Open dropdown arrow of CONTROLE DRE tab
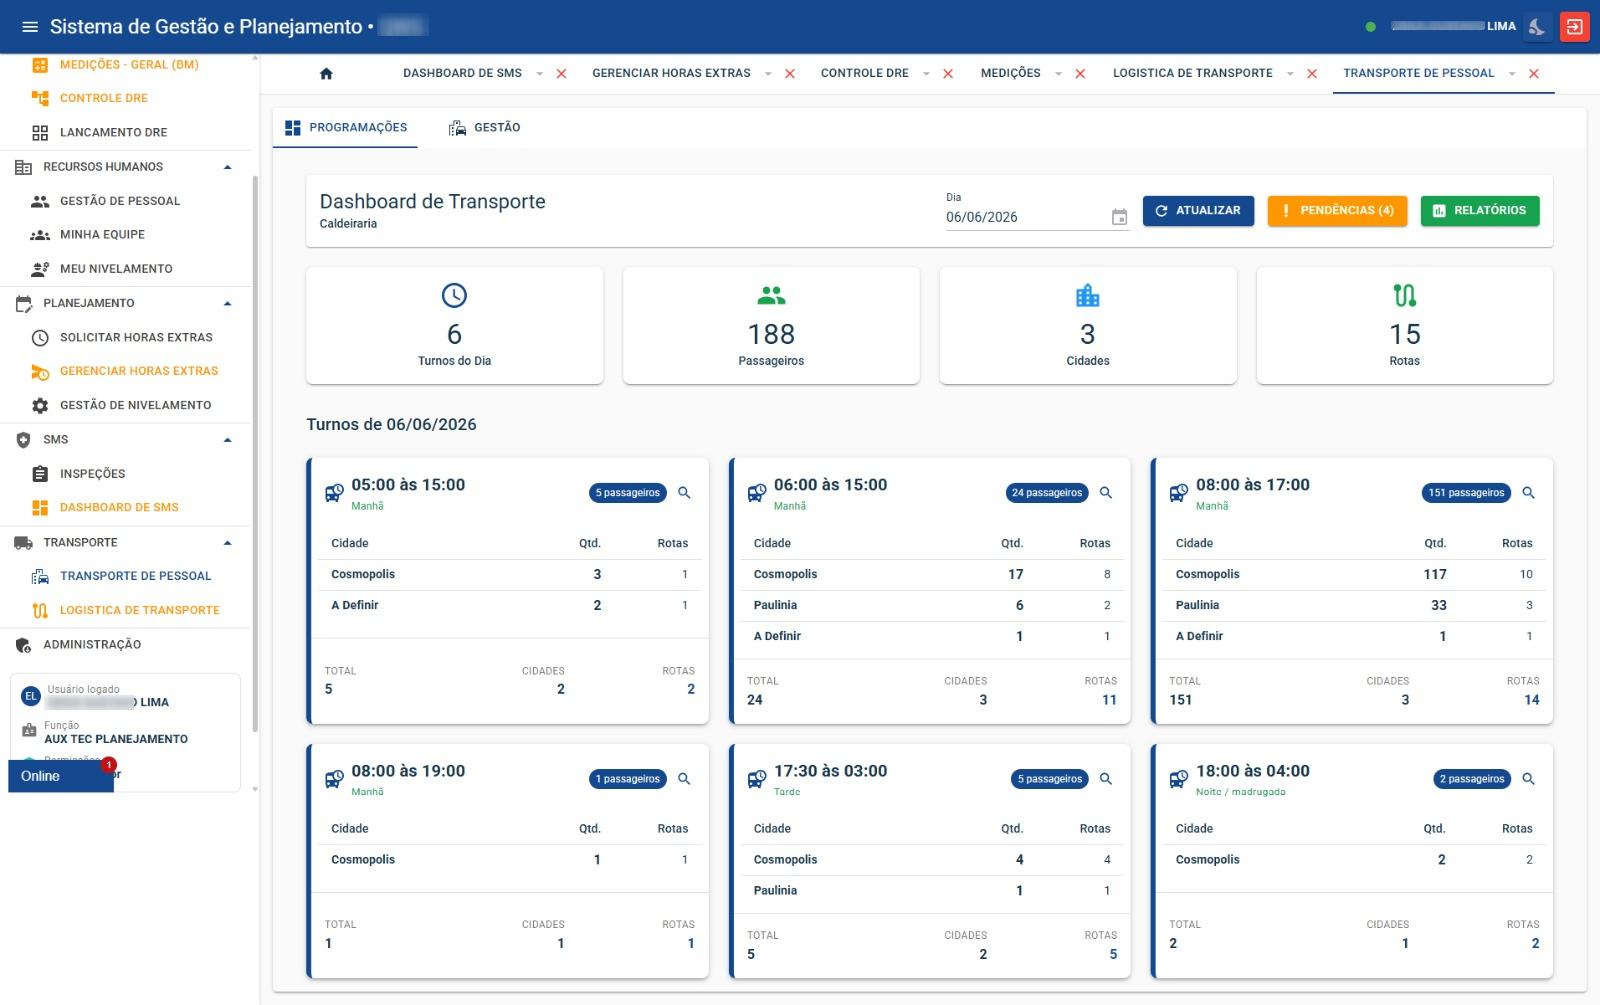 click(926, 74)
